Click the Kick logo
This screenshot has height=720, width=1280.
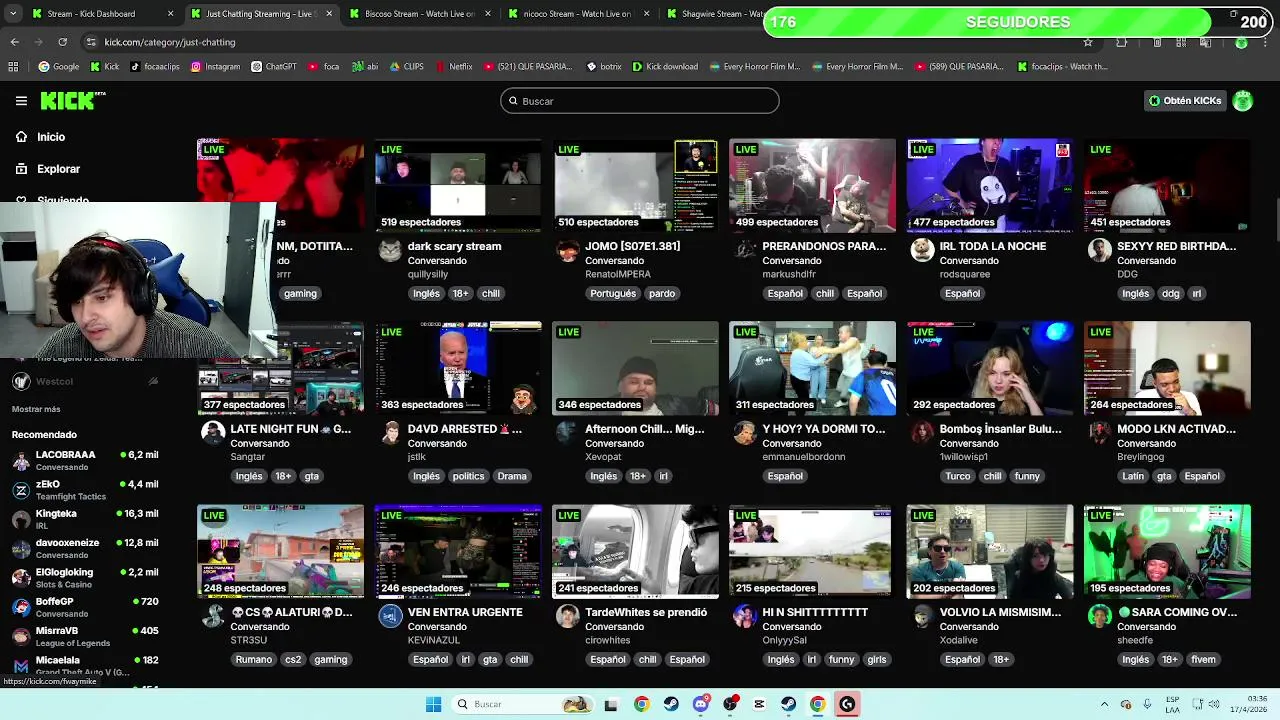[x=72, y=100]
